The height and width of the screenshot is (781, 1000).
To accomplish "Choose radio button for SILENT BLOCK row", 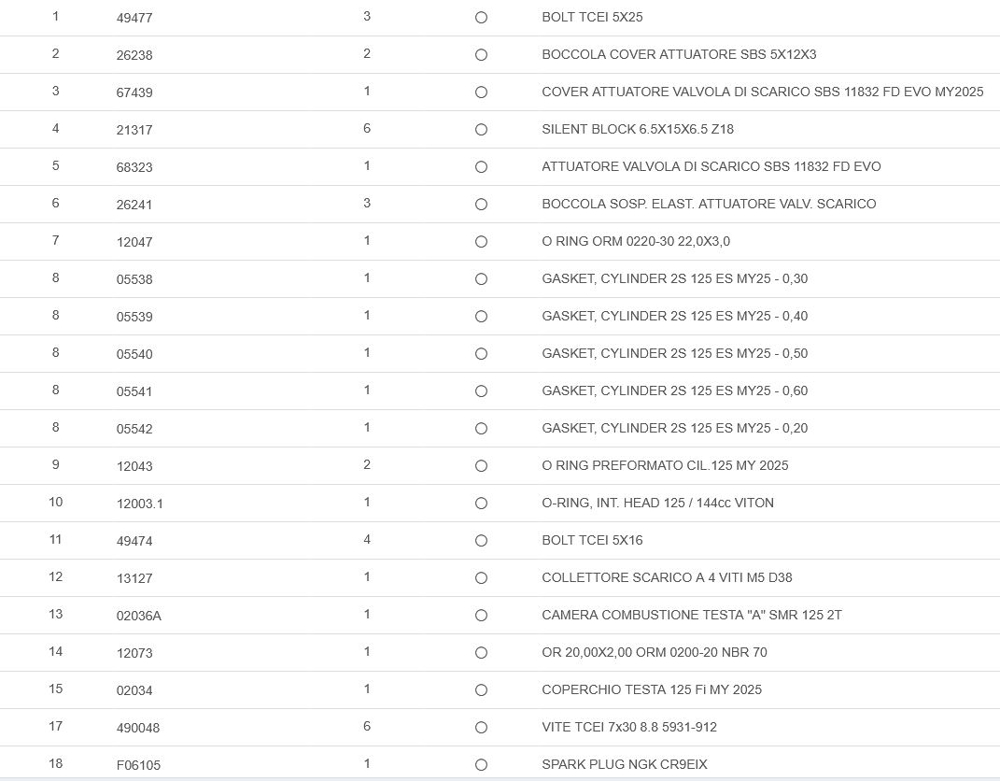I will (481, 130).
